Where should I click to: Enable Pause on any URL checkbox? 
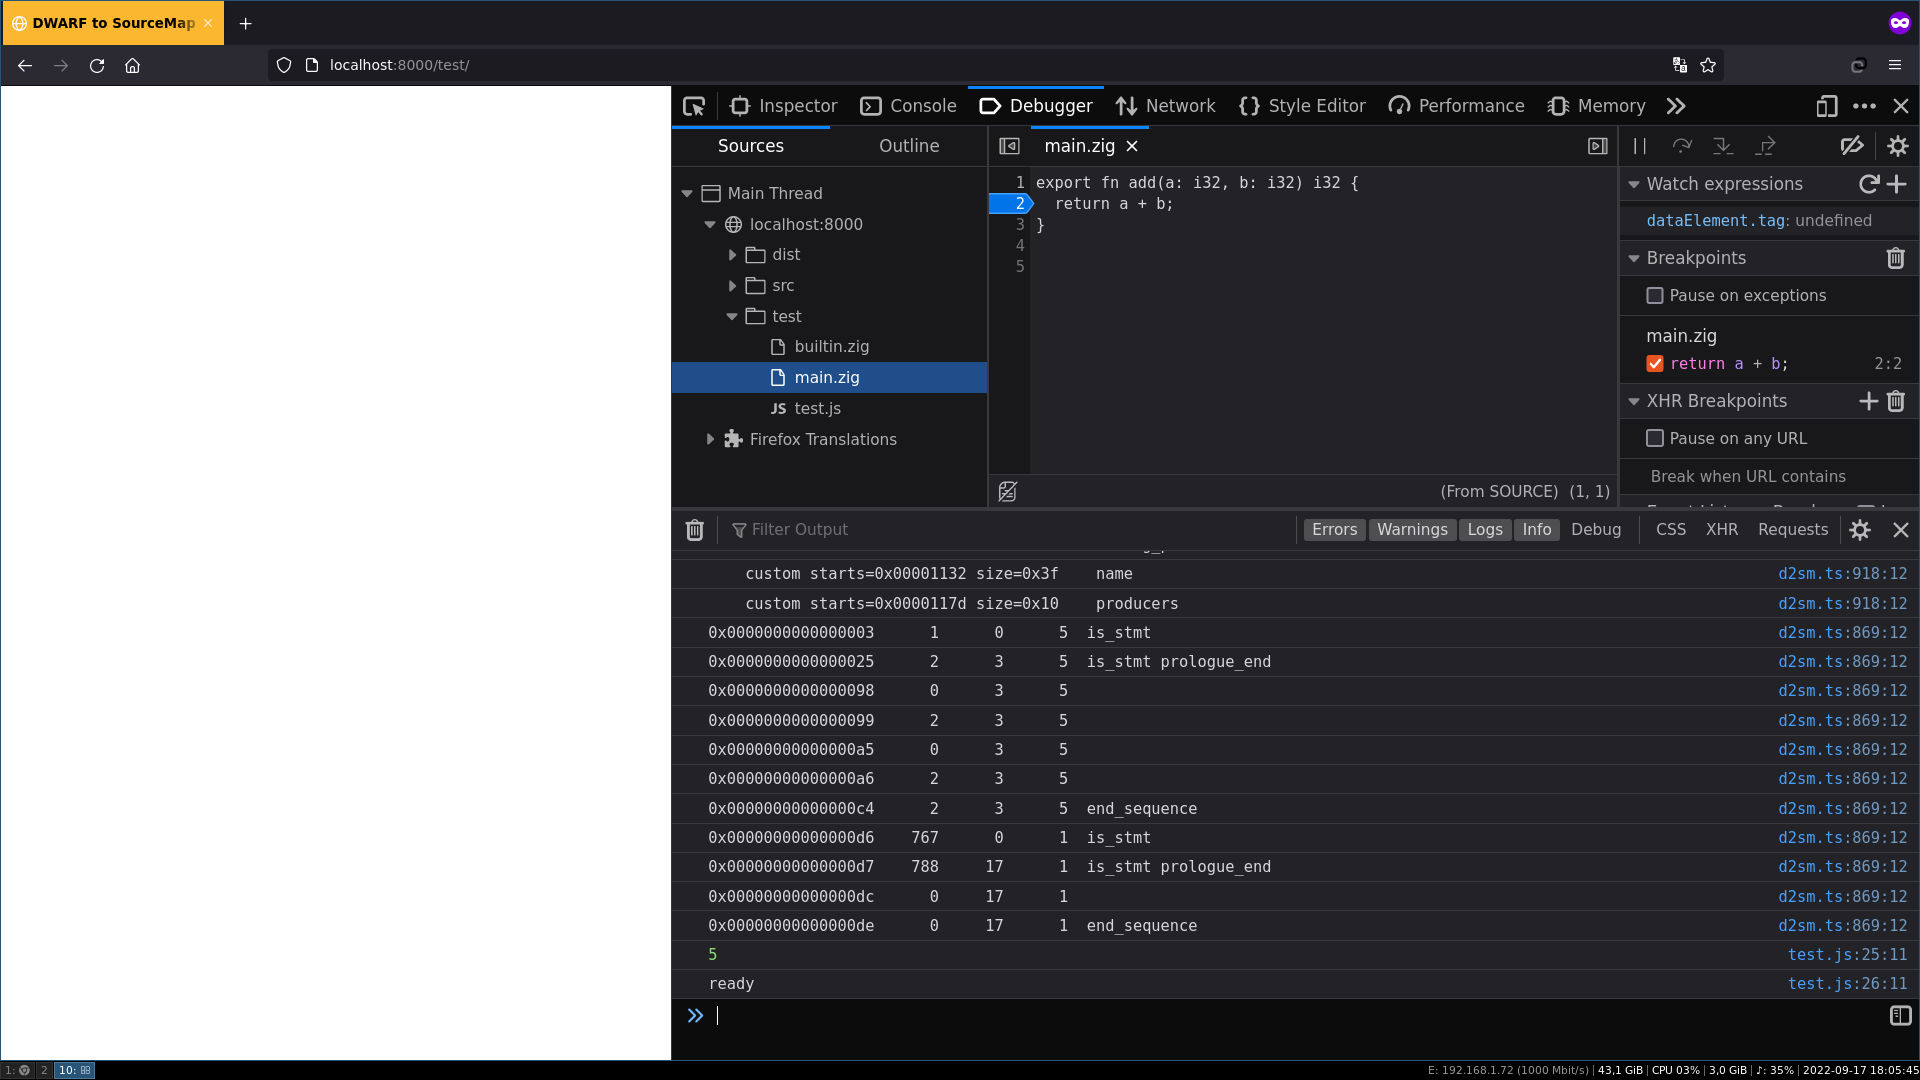(1655, 439)
